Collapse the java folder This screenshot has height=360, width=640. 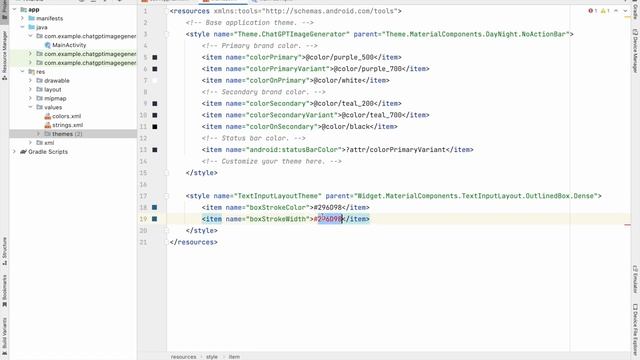coord(22,27)
